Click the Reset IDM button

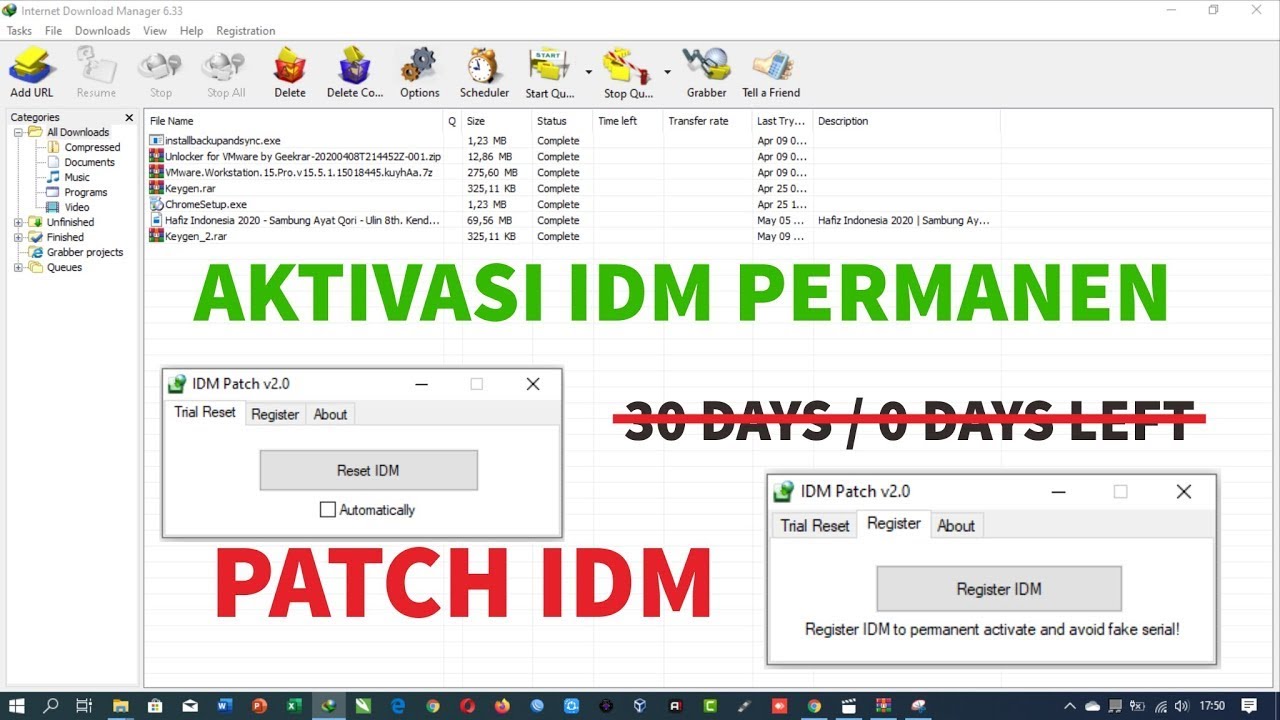[x=368, y=470]
